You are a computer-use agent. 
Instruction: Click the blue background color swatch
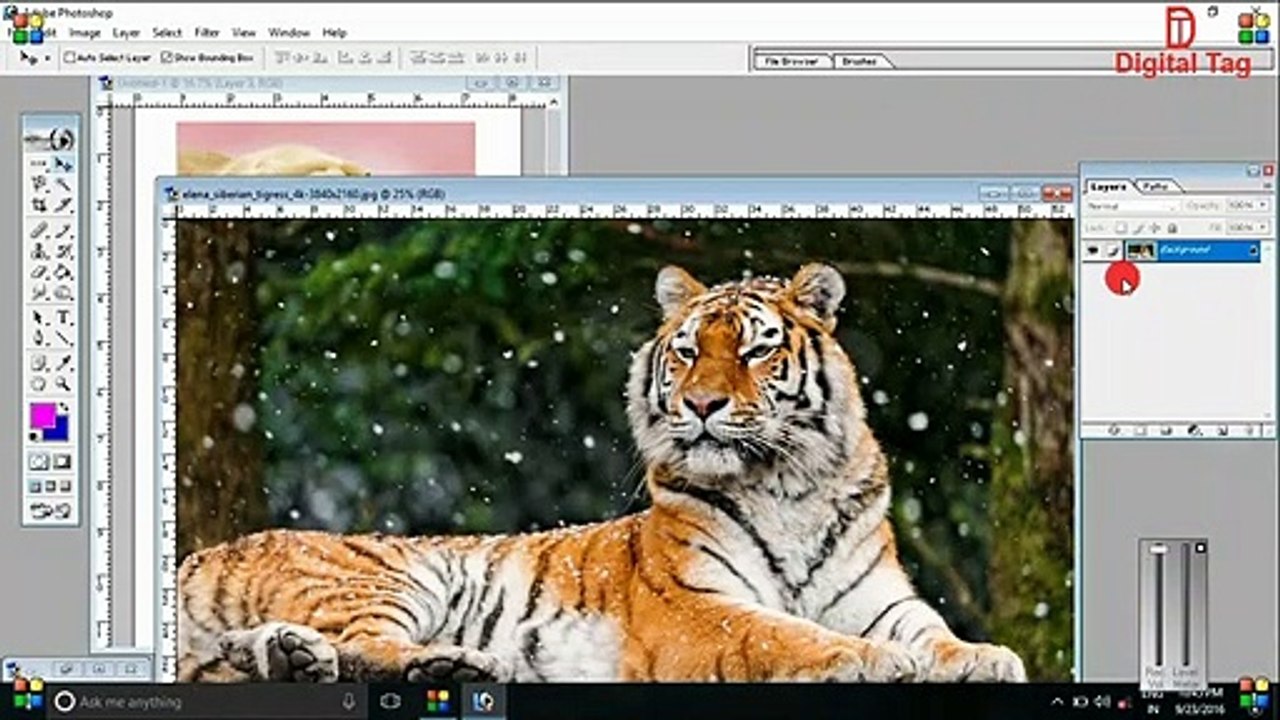pos(59,429)
